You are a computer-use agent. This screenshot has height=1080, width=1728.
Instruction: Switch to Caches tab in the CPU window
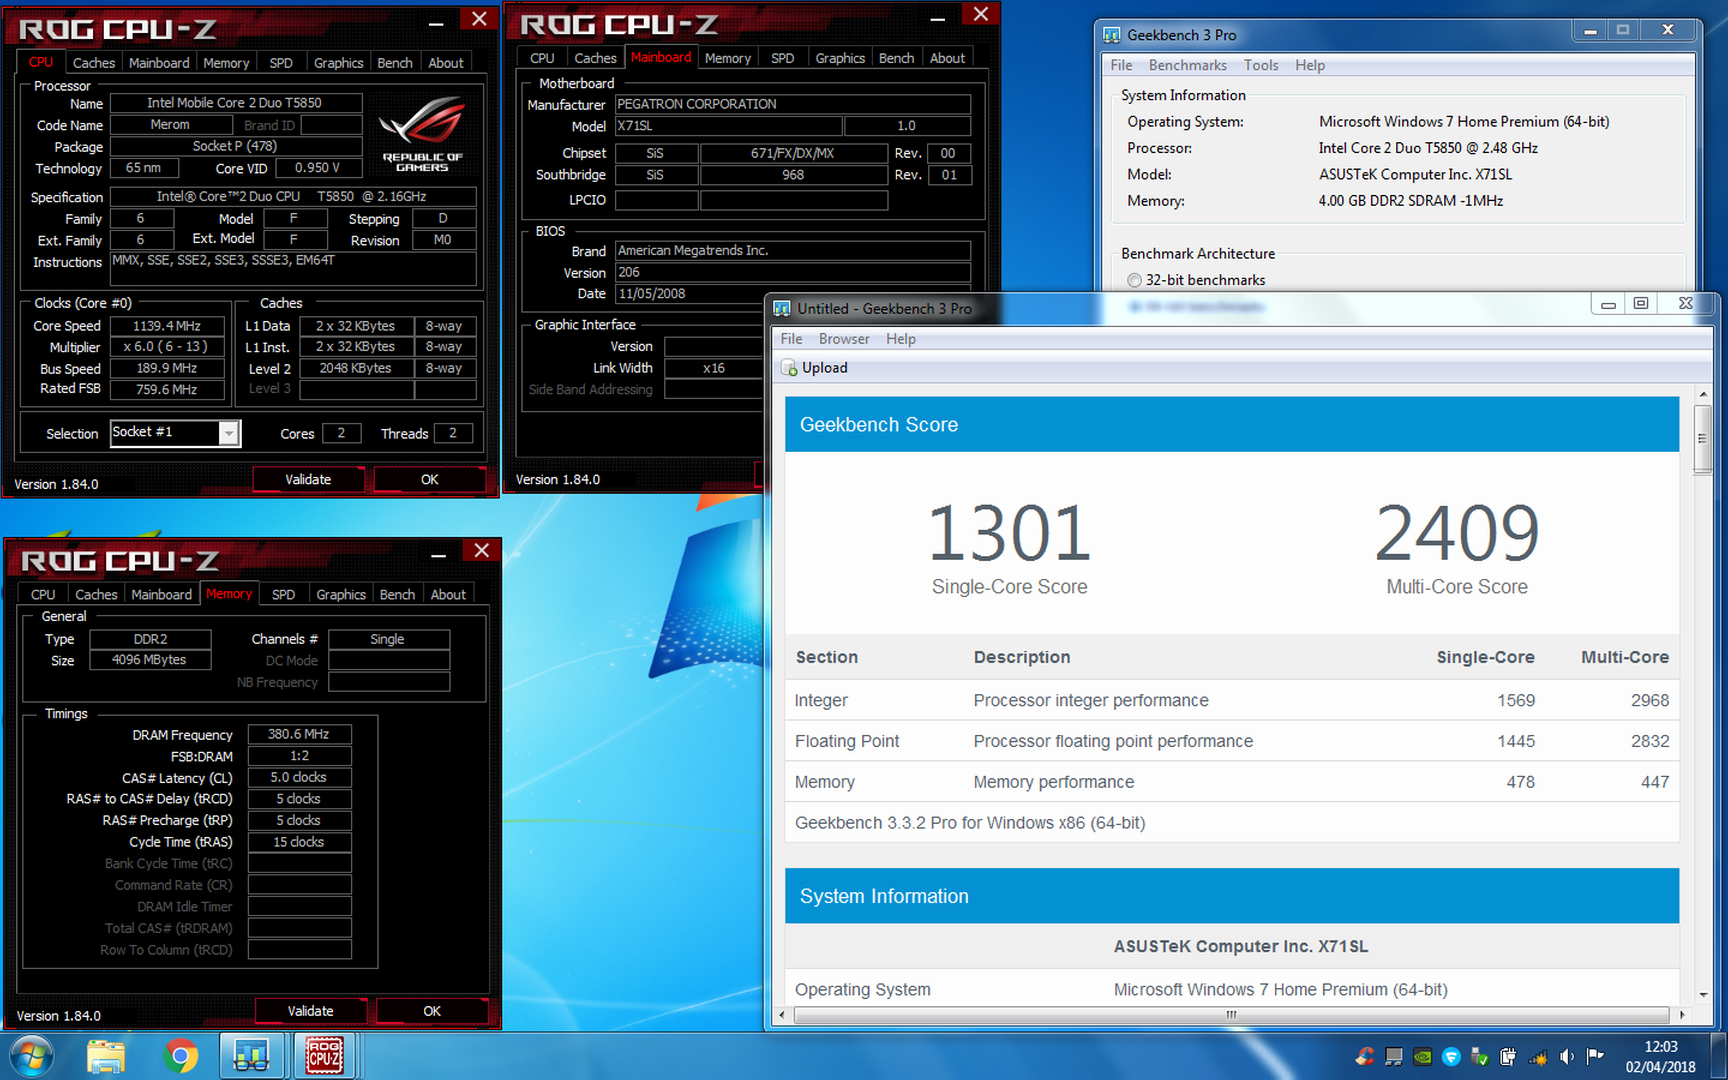tap(94, 63)
